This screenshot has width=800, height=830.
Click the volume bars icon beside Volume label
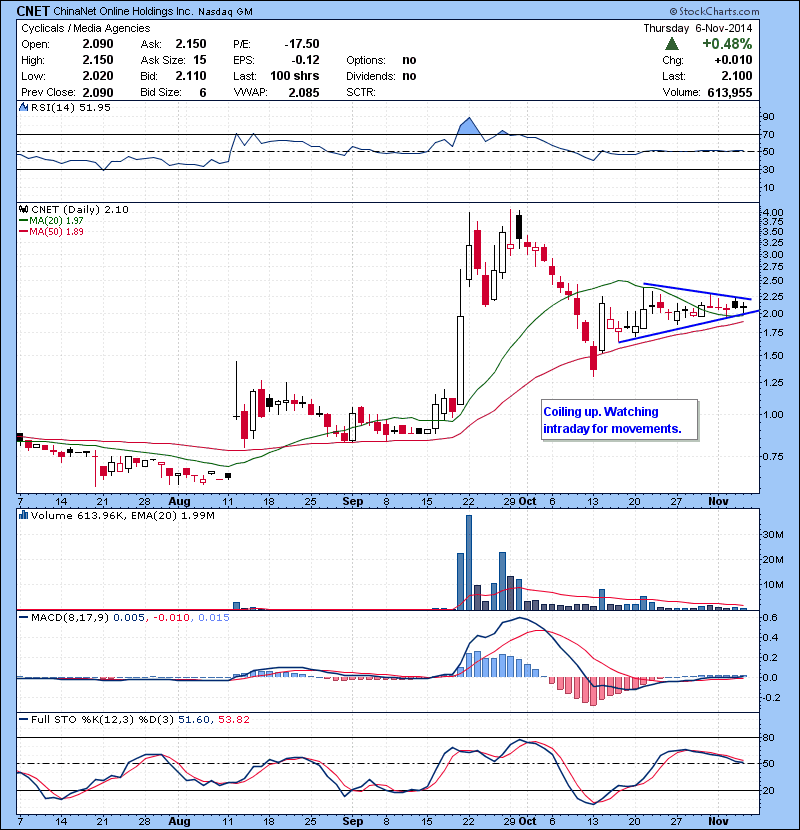point(24,515)
